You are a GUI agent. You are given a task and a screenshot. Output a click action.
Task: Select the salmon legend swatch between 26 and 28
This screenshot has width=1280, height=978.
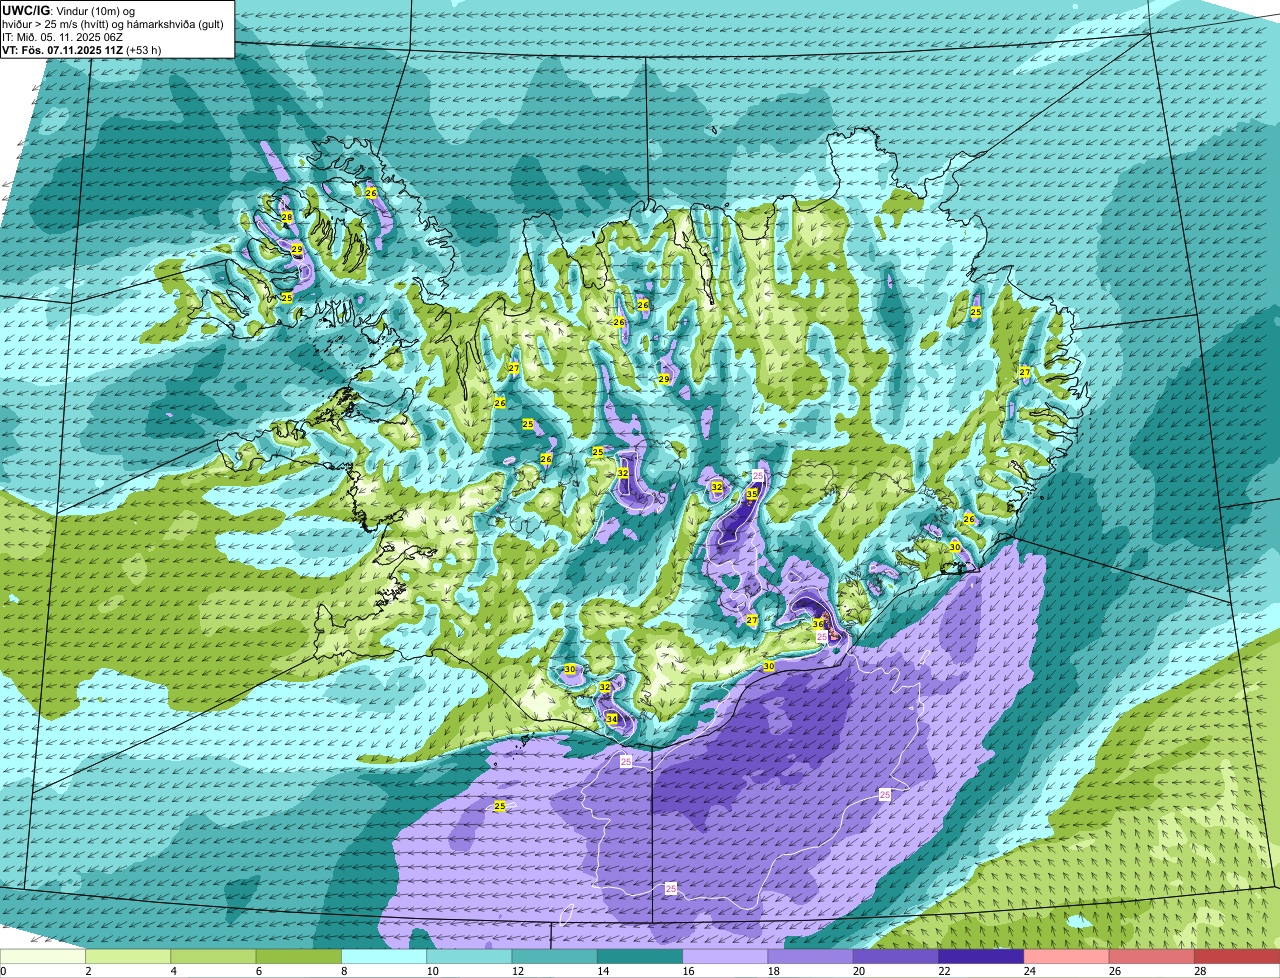[x=1152, y=956]
